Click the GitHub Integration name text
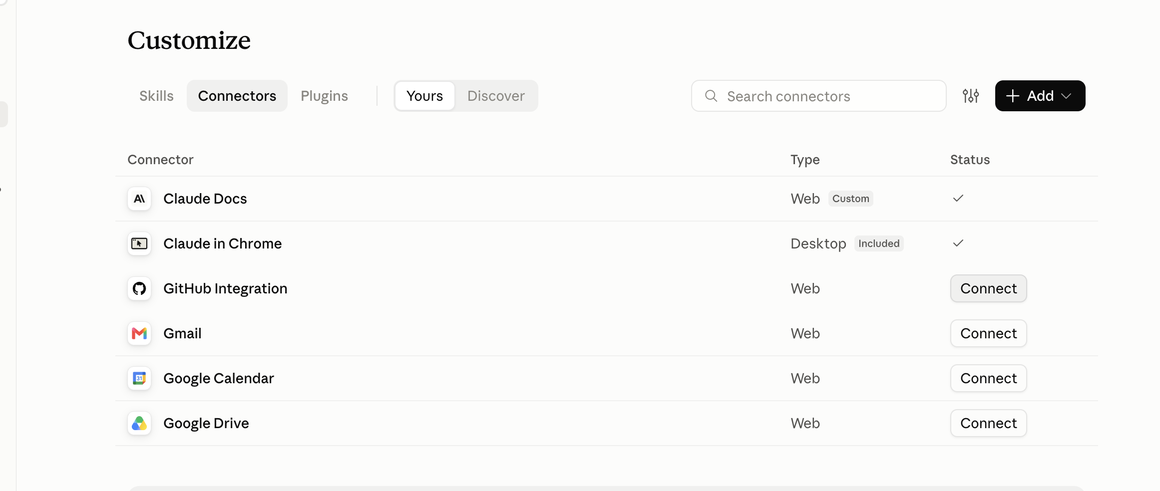Screen dimensions: 1160x491 [225, 288]
